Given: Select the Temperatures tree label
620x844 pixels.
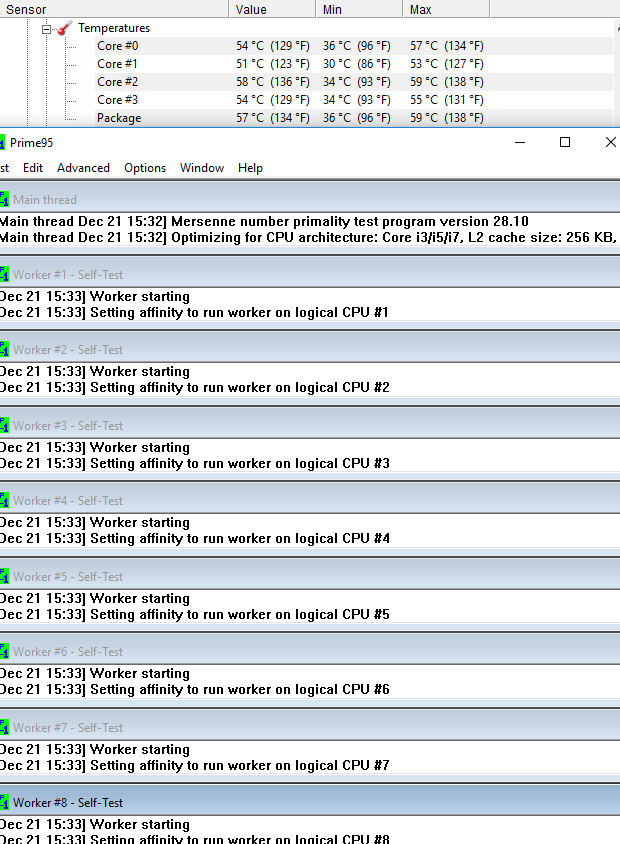Looking at the screenshot, I should click(114, 28).
